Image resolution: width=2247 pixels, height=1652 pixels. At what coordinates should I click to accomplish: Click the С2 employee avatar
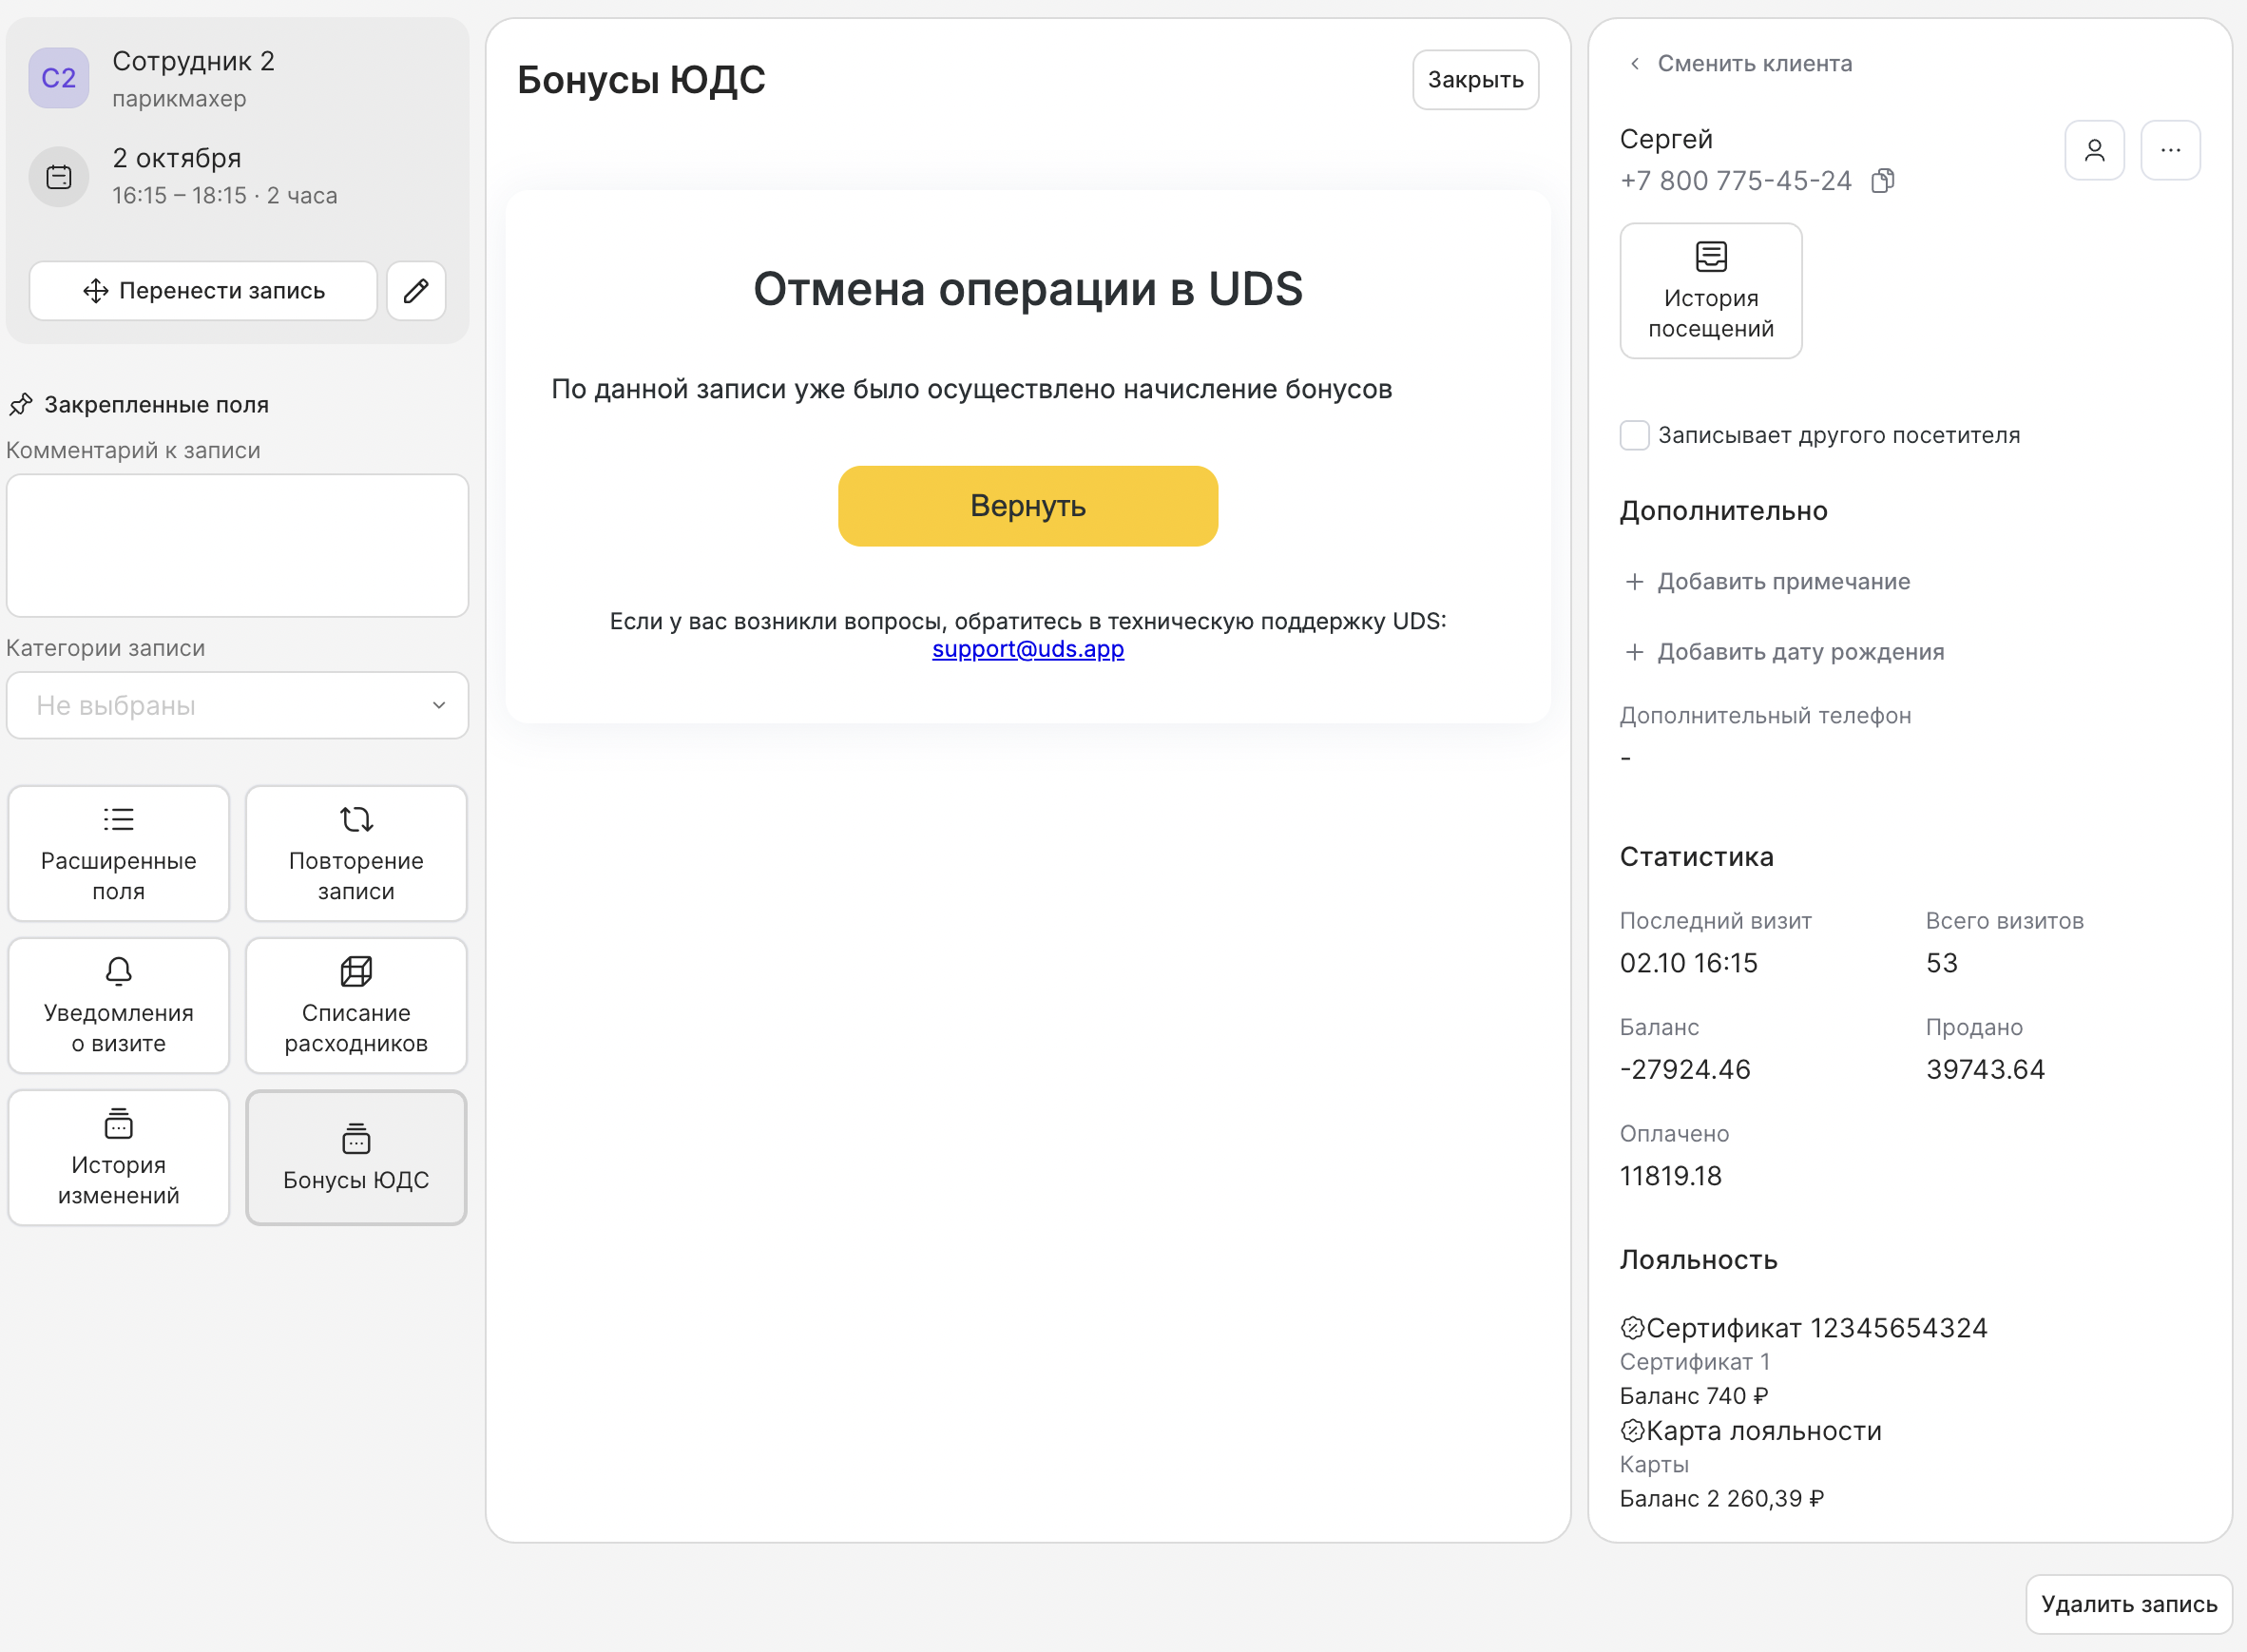(59, 78)
